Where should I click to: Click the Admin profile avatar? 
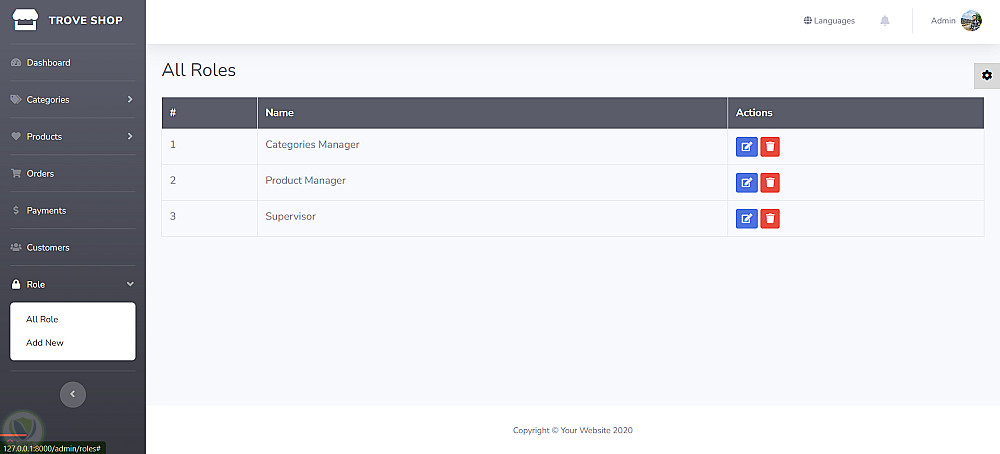971,21
